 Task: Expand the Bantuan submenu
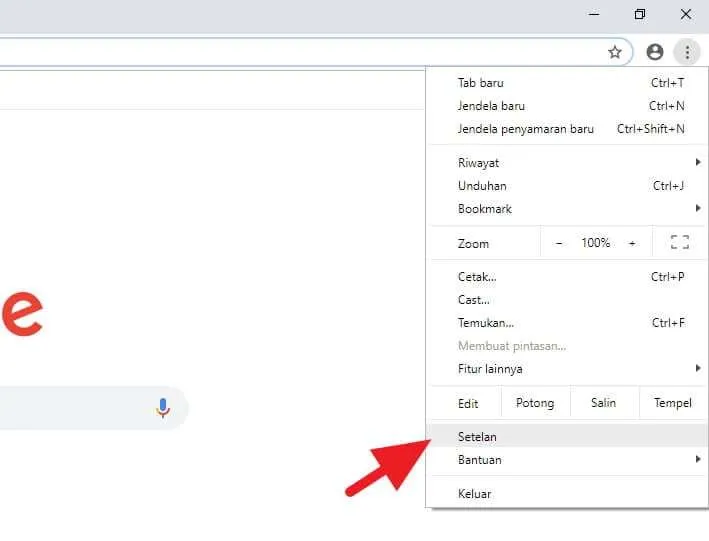(x=567, y=460)
